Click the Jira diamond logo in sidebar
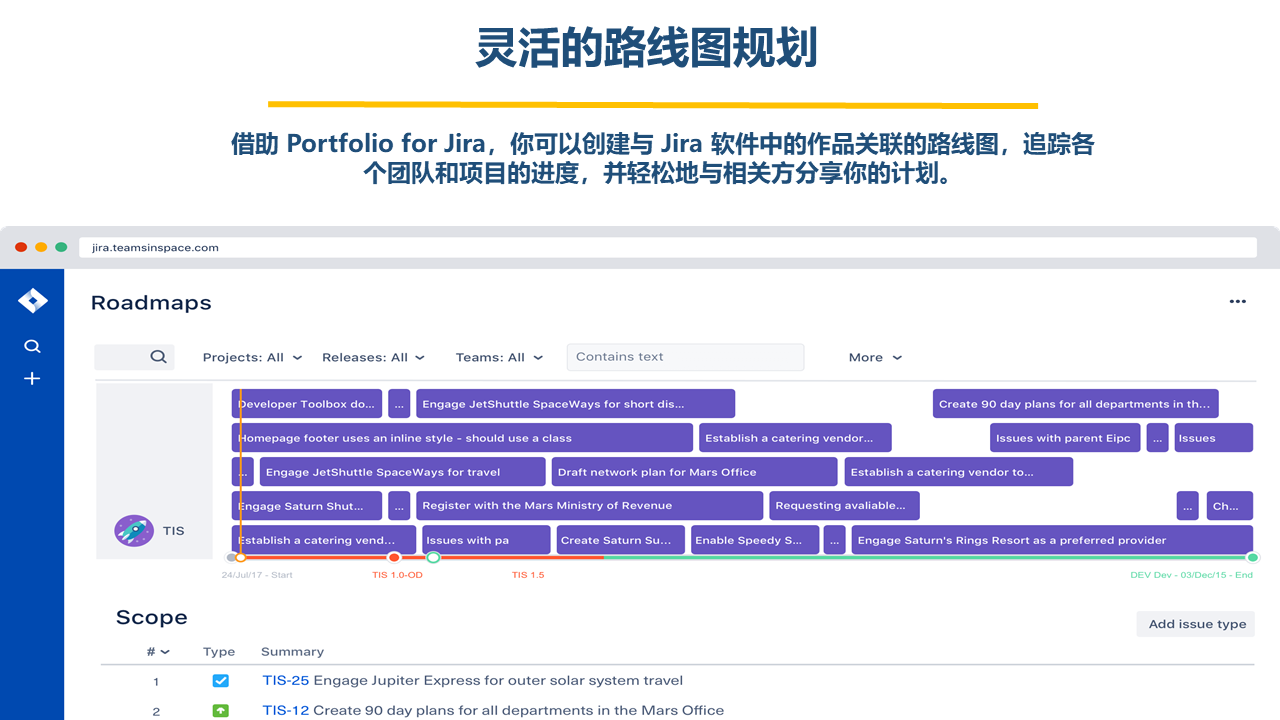The image size is (1280, 720). coord(32,300)
